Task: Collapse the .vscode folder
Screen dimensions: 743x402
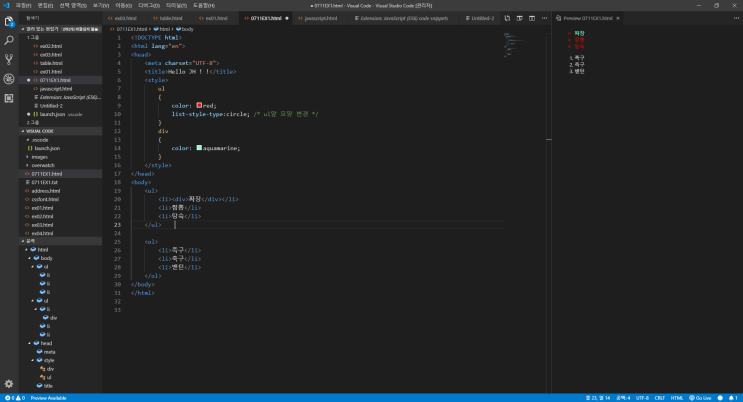Action: click(27, 140)
